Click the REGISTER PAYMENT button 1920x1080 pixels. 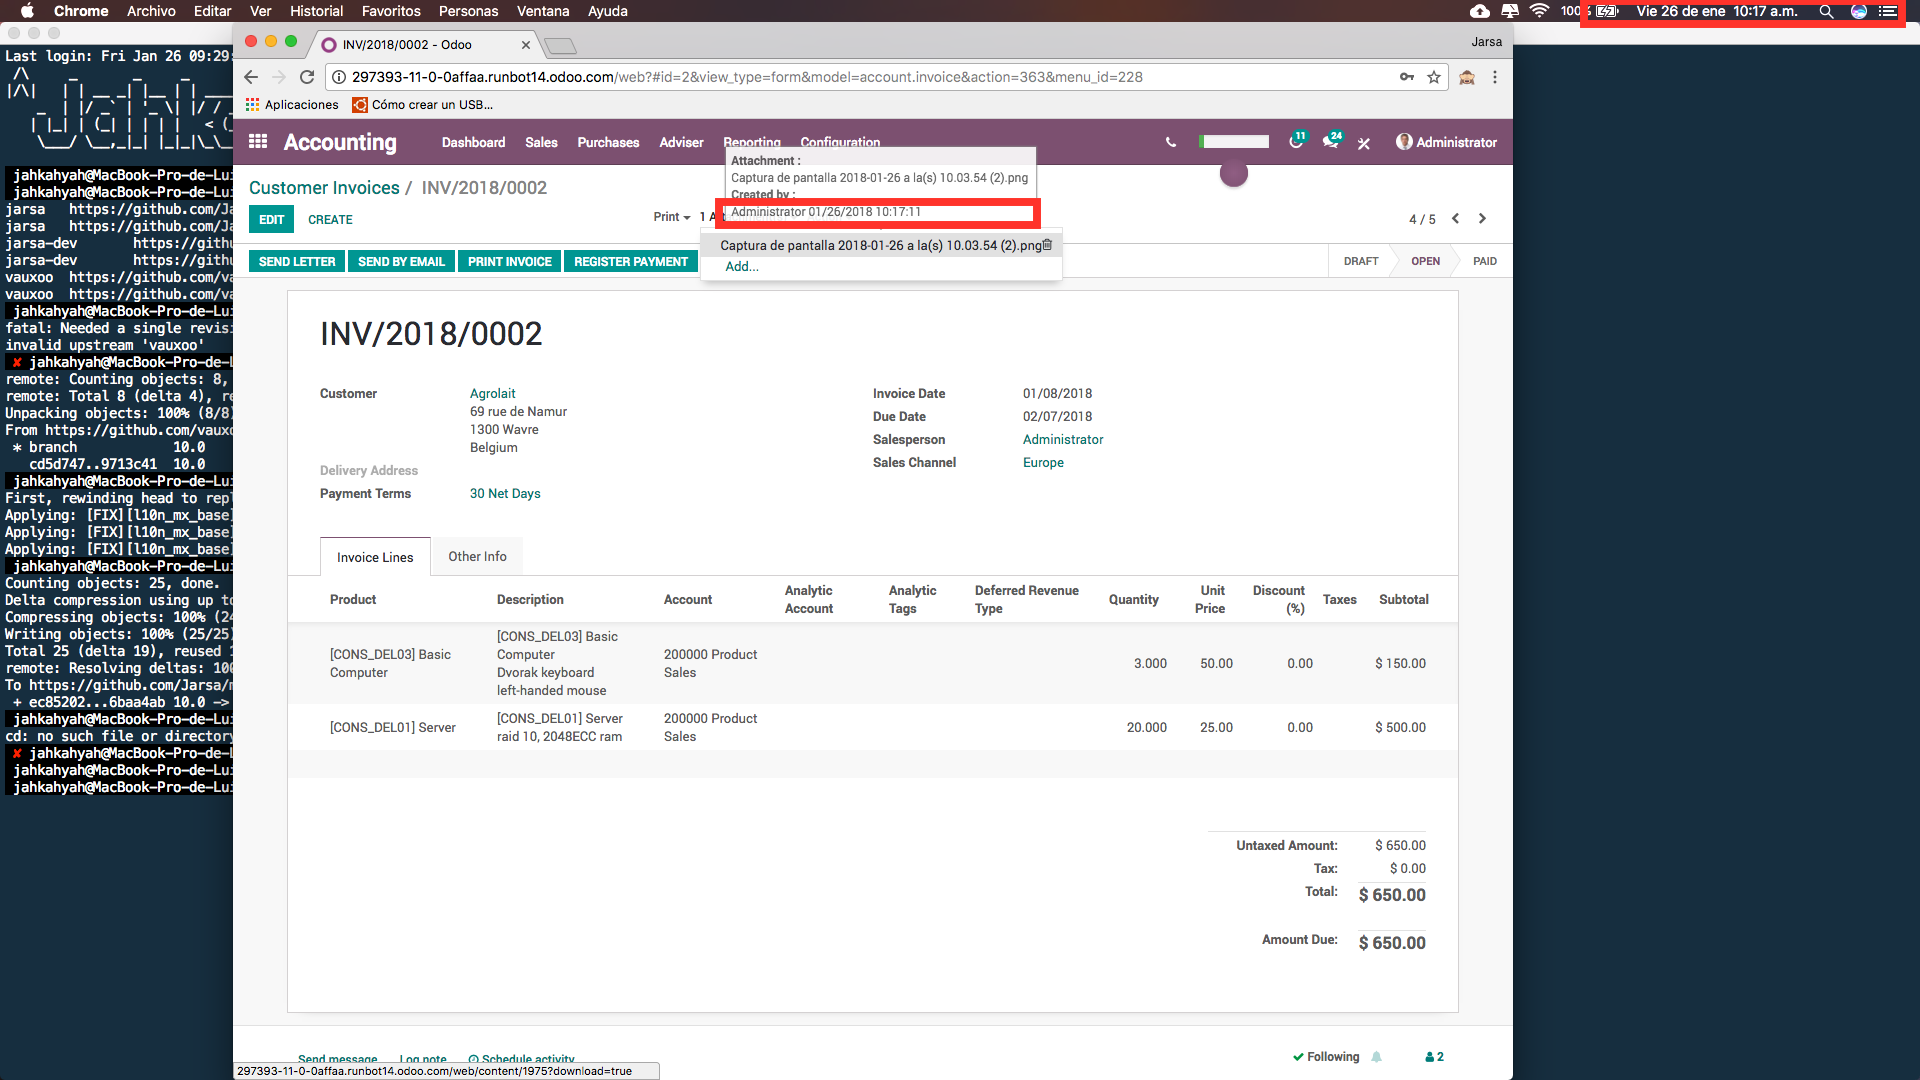[x=630, y=261]
